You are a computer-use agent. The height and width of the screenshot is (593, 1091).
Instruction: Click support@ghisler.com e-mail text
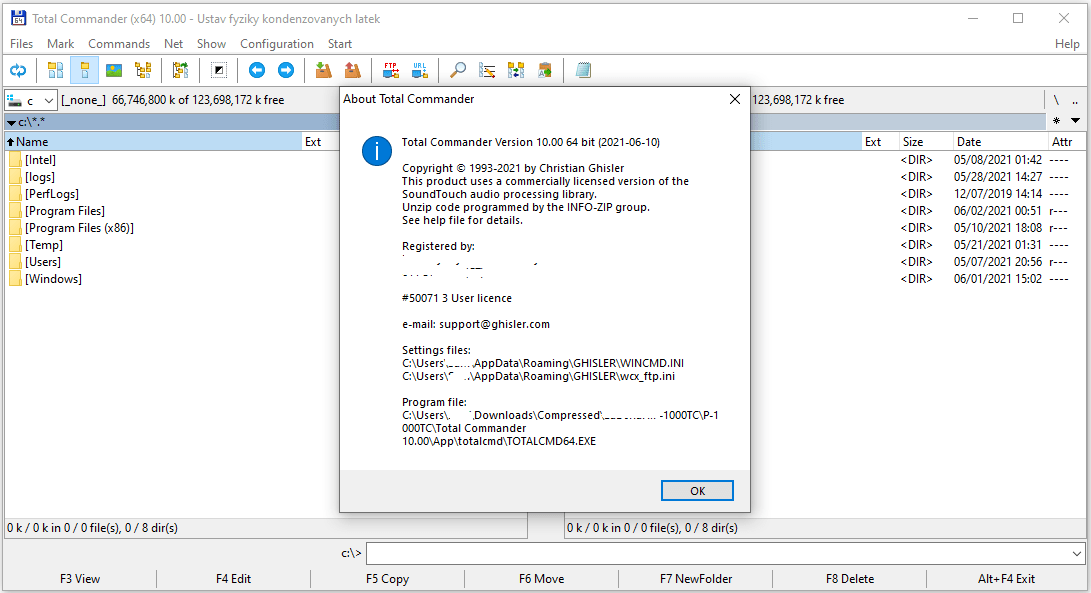[494, 324]
